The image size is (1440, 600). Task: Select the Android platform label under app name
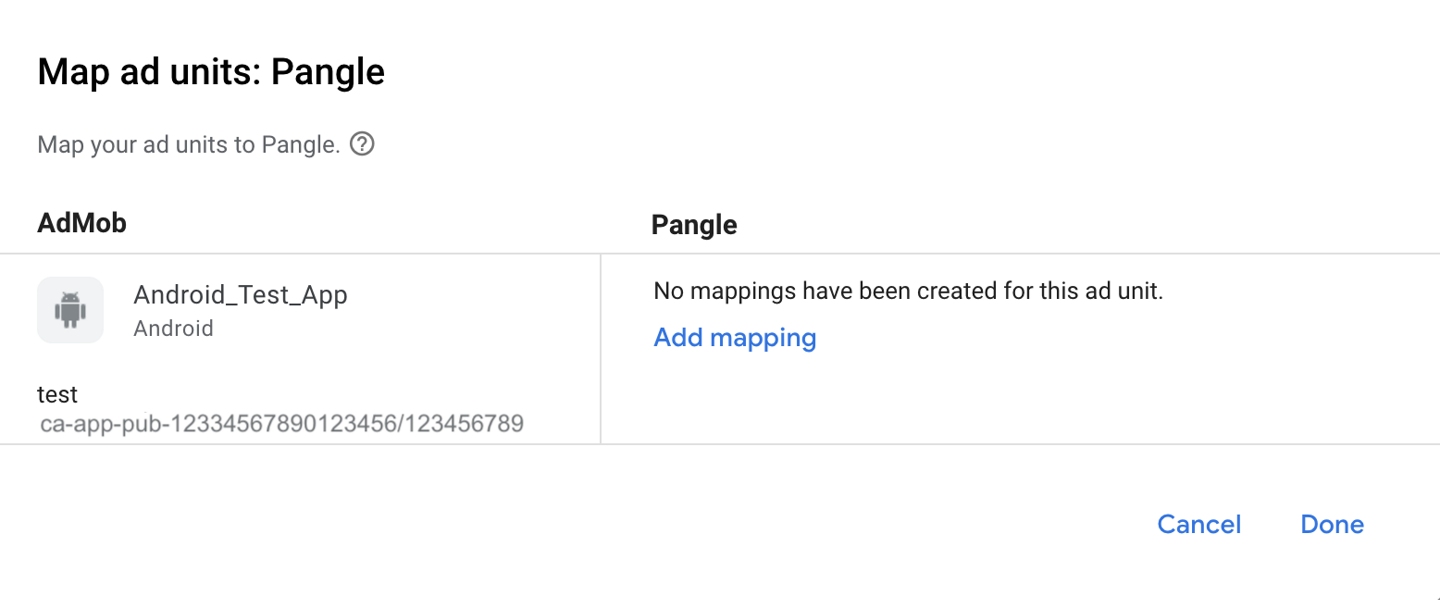(173, 328)
